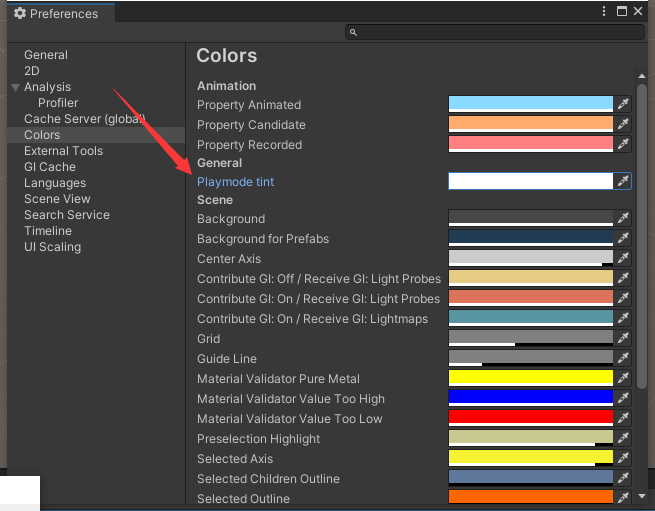The image size is (655, 511).
Task: Open 2D preferences
Action: click(32, 71)
